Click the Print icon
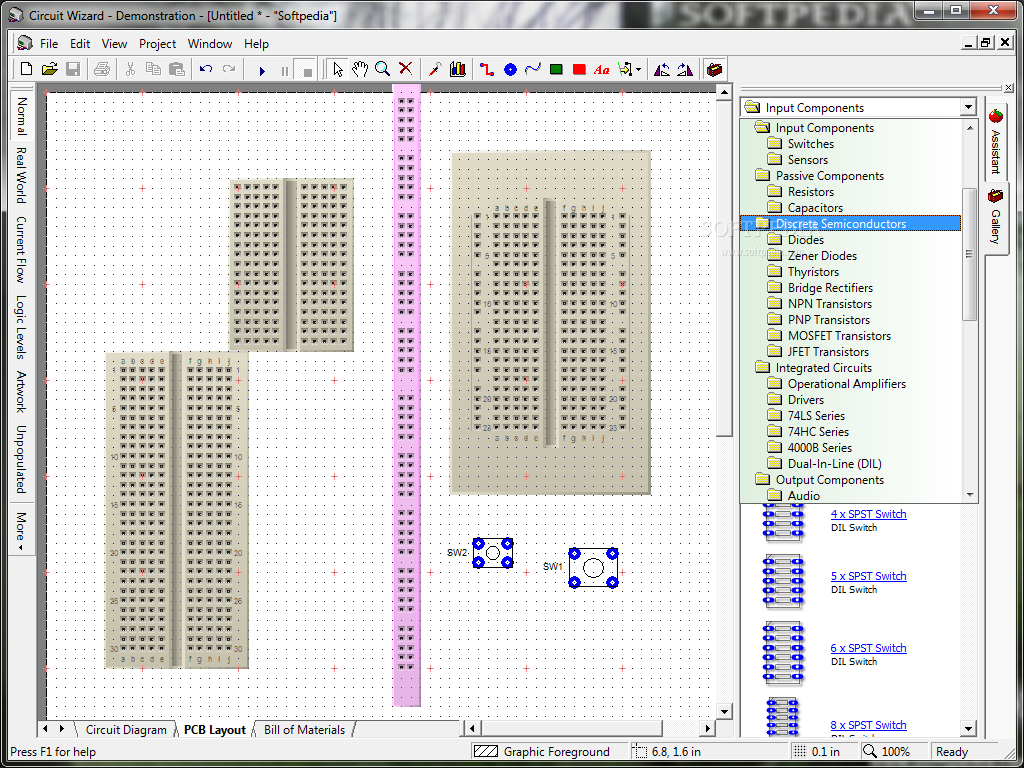 tap(102, 69)
